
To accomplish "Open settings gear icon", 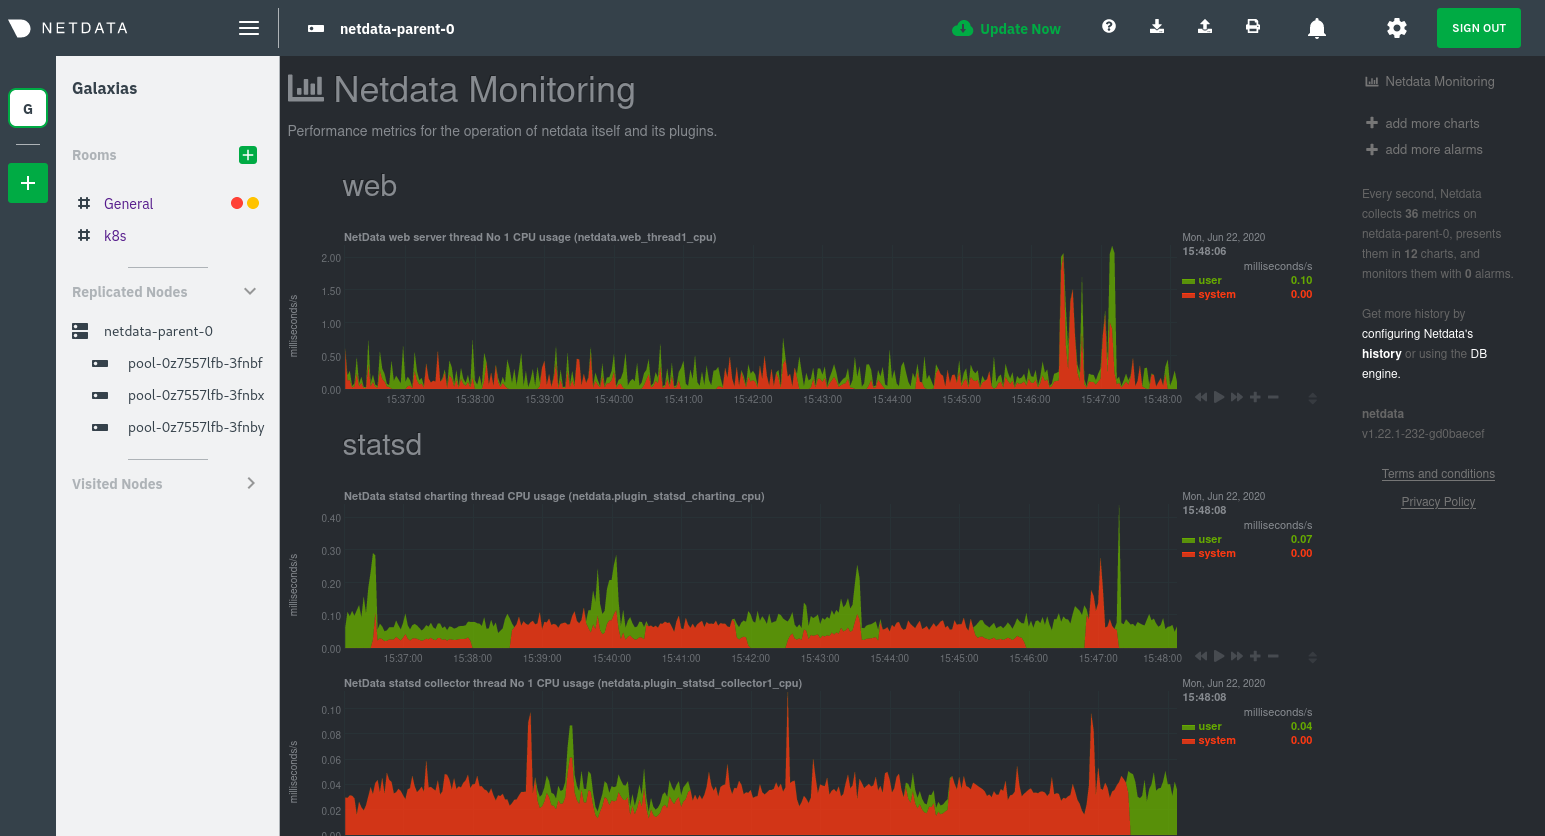I will (1397, 28).
